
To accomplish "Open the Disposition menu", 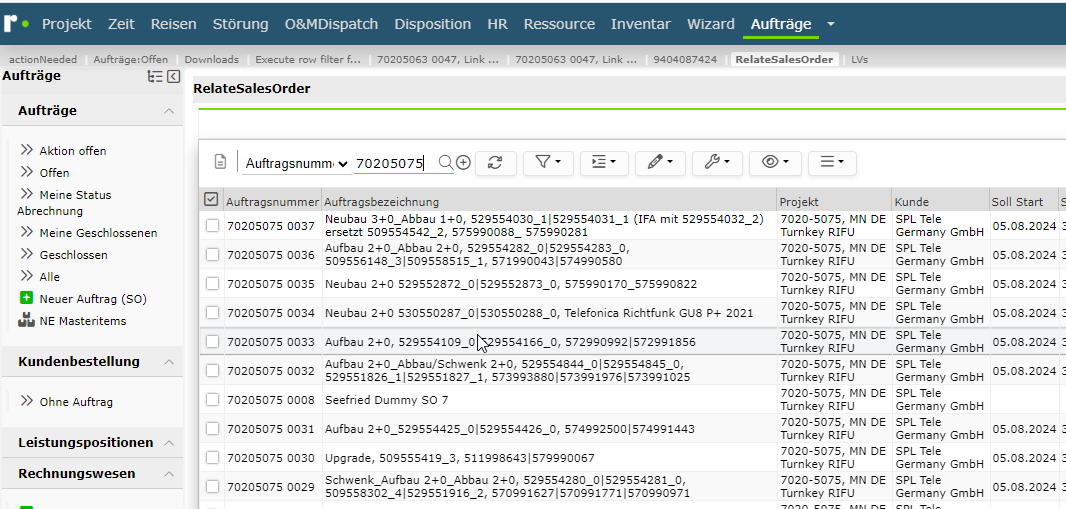I will [x=432, y=24].
